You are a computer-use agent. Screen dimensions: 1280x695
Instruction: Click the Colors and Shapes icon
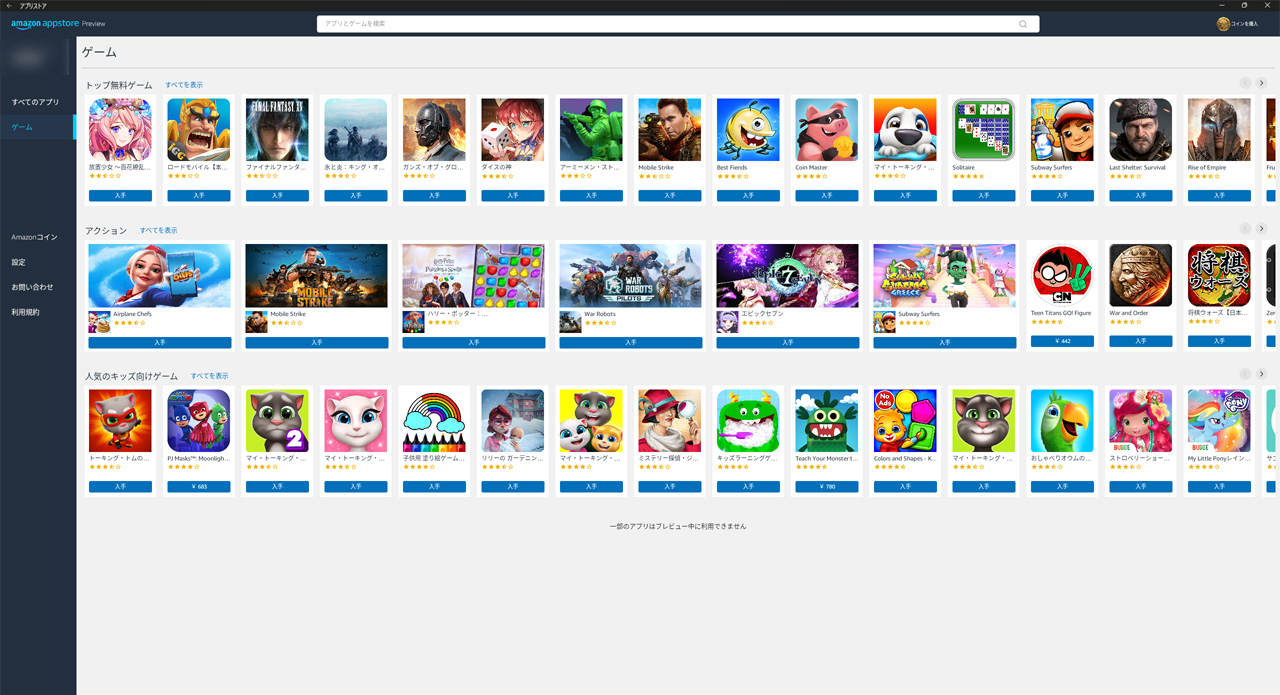point(905,421)
